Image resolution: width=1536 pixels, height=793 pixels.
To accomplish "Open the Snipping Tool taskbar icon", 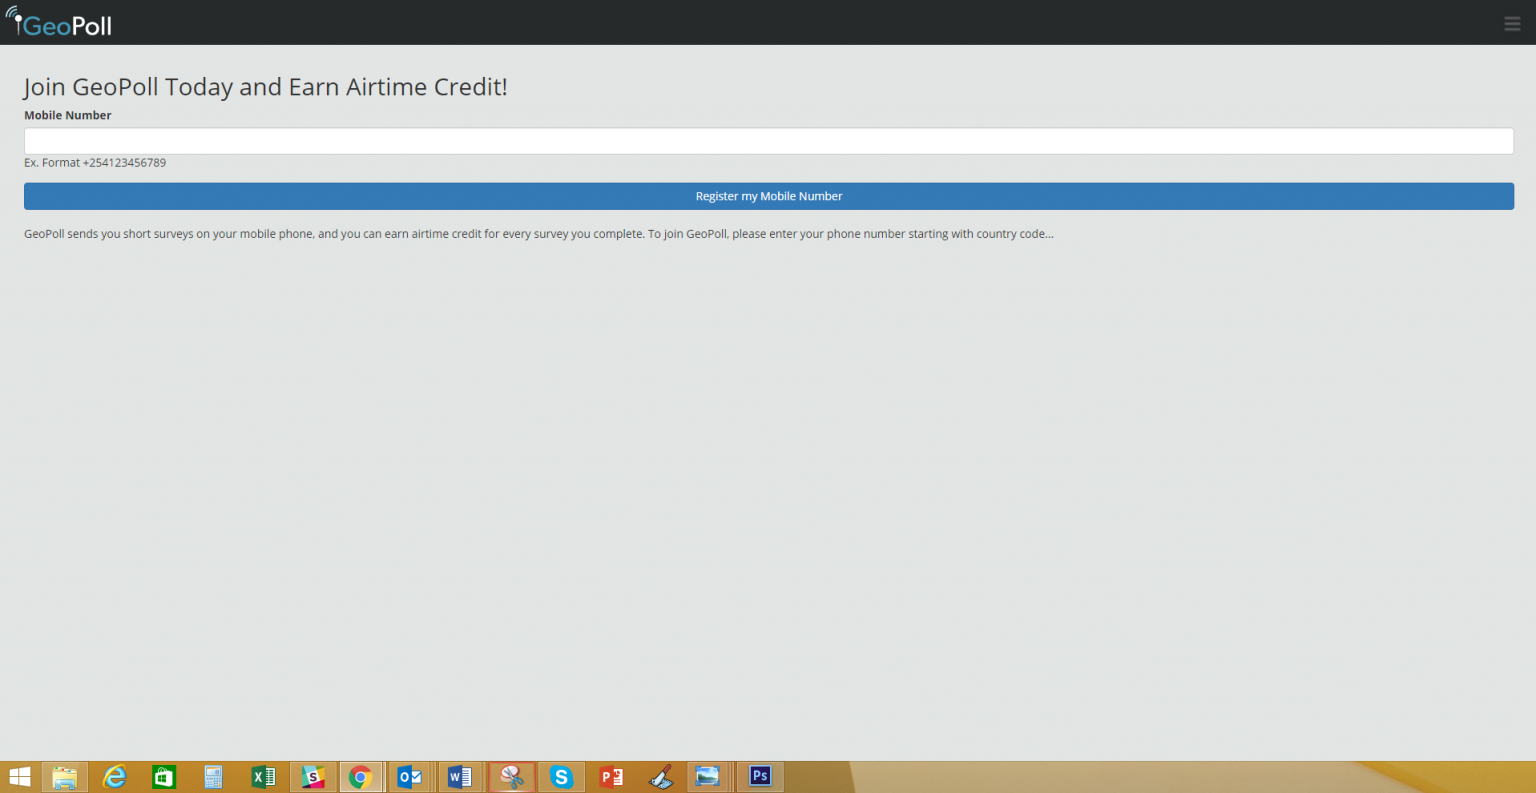I will (512, 777).
